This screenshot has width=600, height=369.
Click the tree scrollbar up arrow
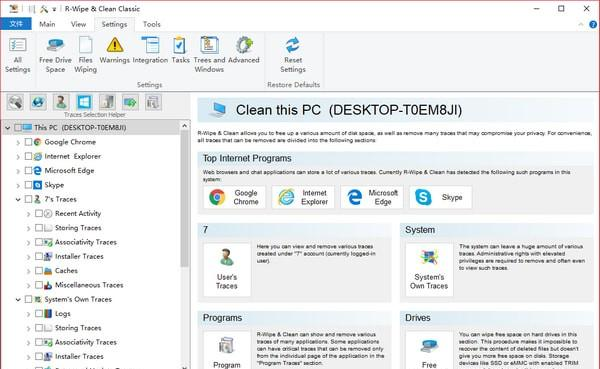tap(184, 126)
